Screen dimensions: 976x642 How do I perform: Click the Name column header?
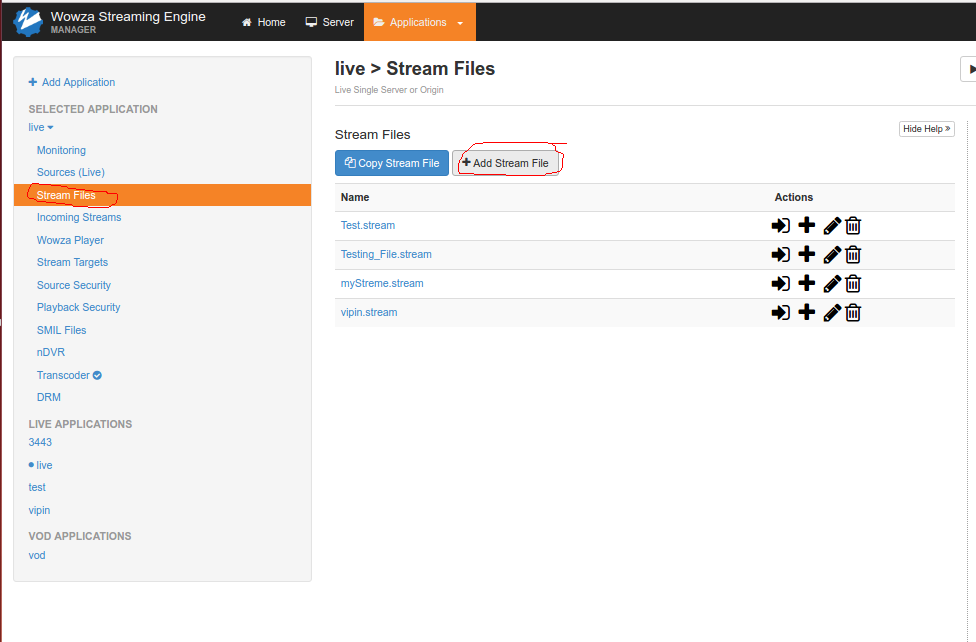(355, 197)
